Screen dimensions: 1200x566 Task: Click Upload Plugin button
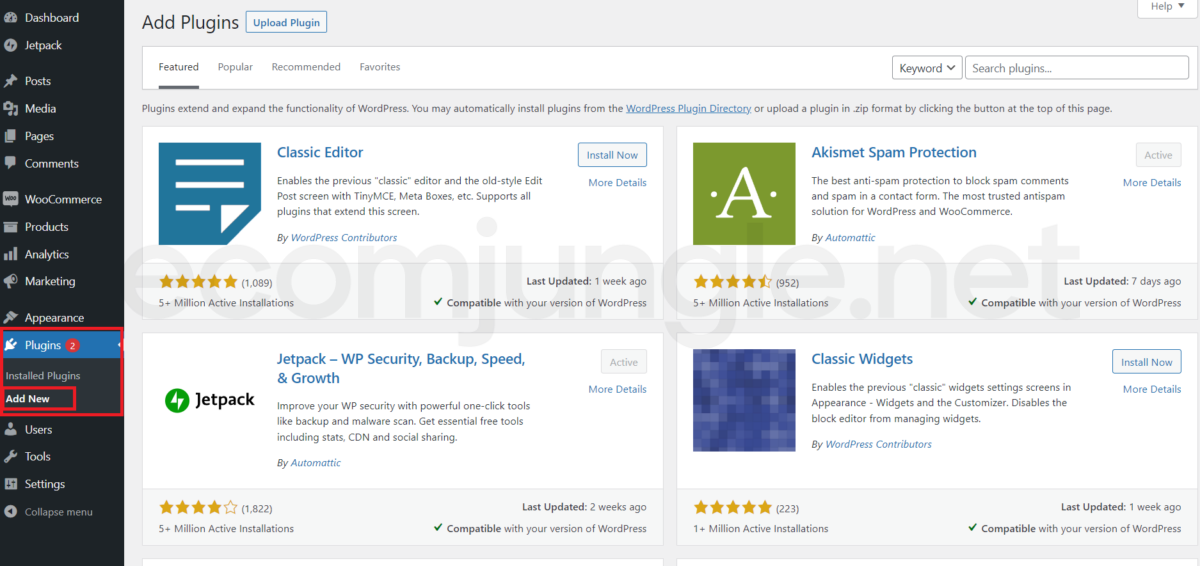coord(286,22)
